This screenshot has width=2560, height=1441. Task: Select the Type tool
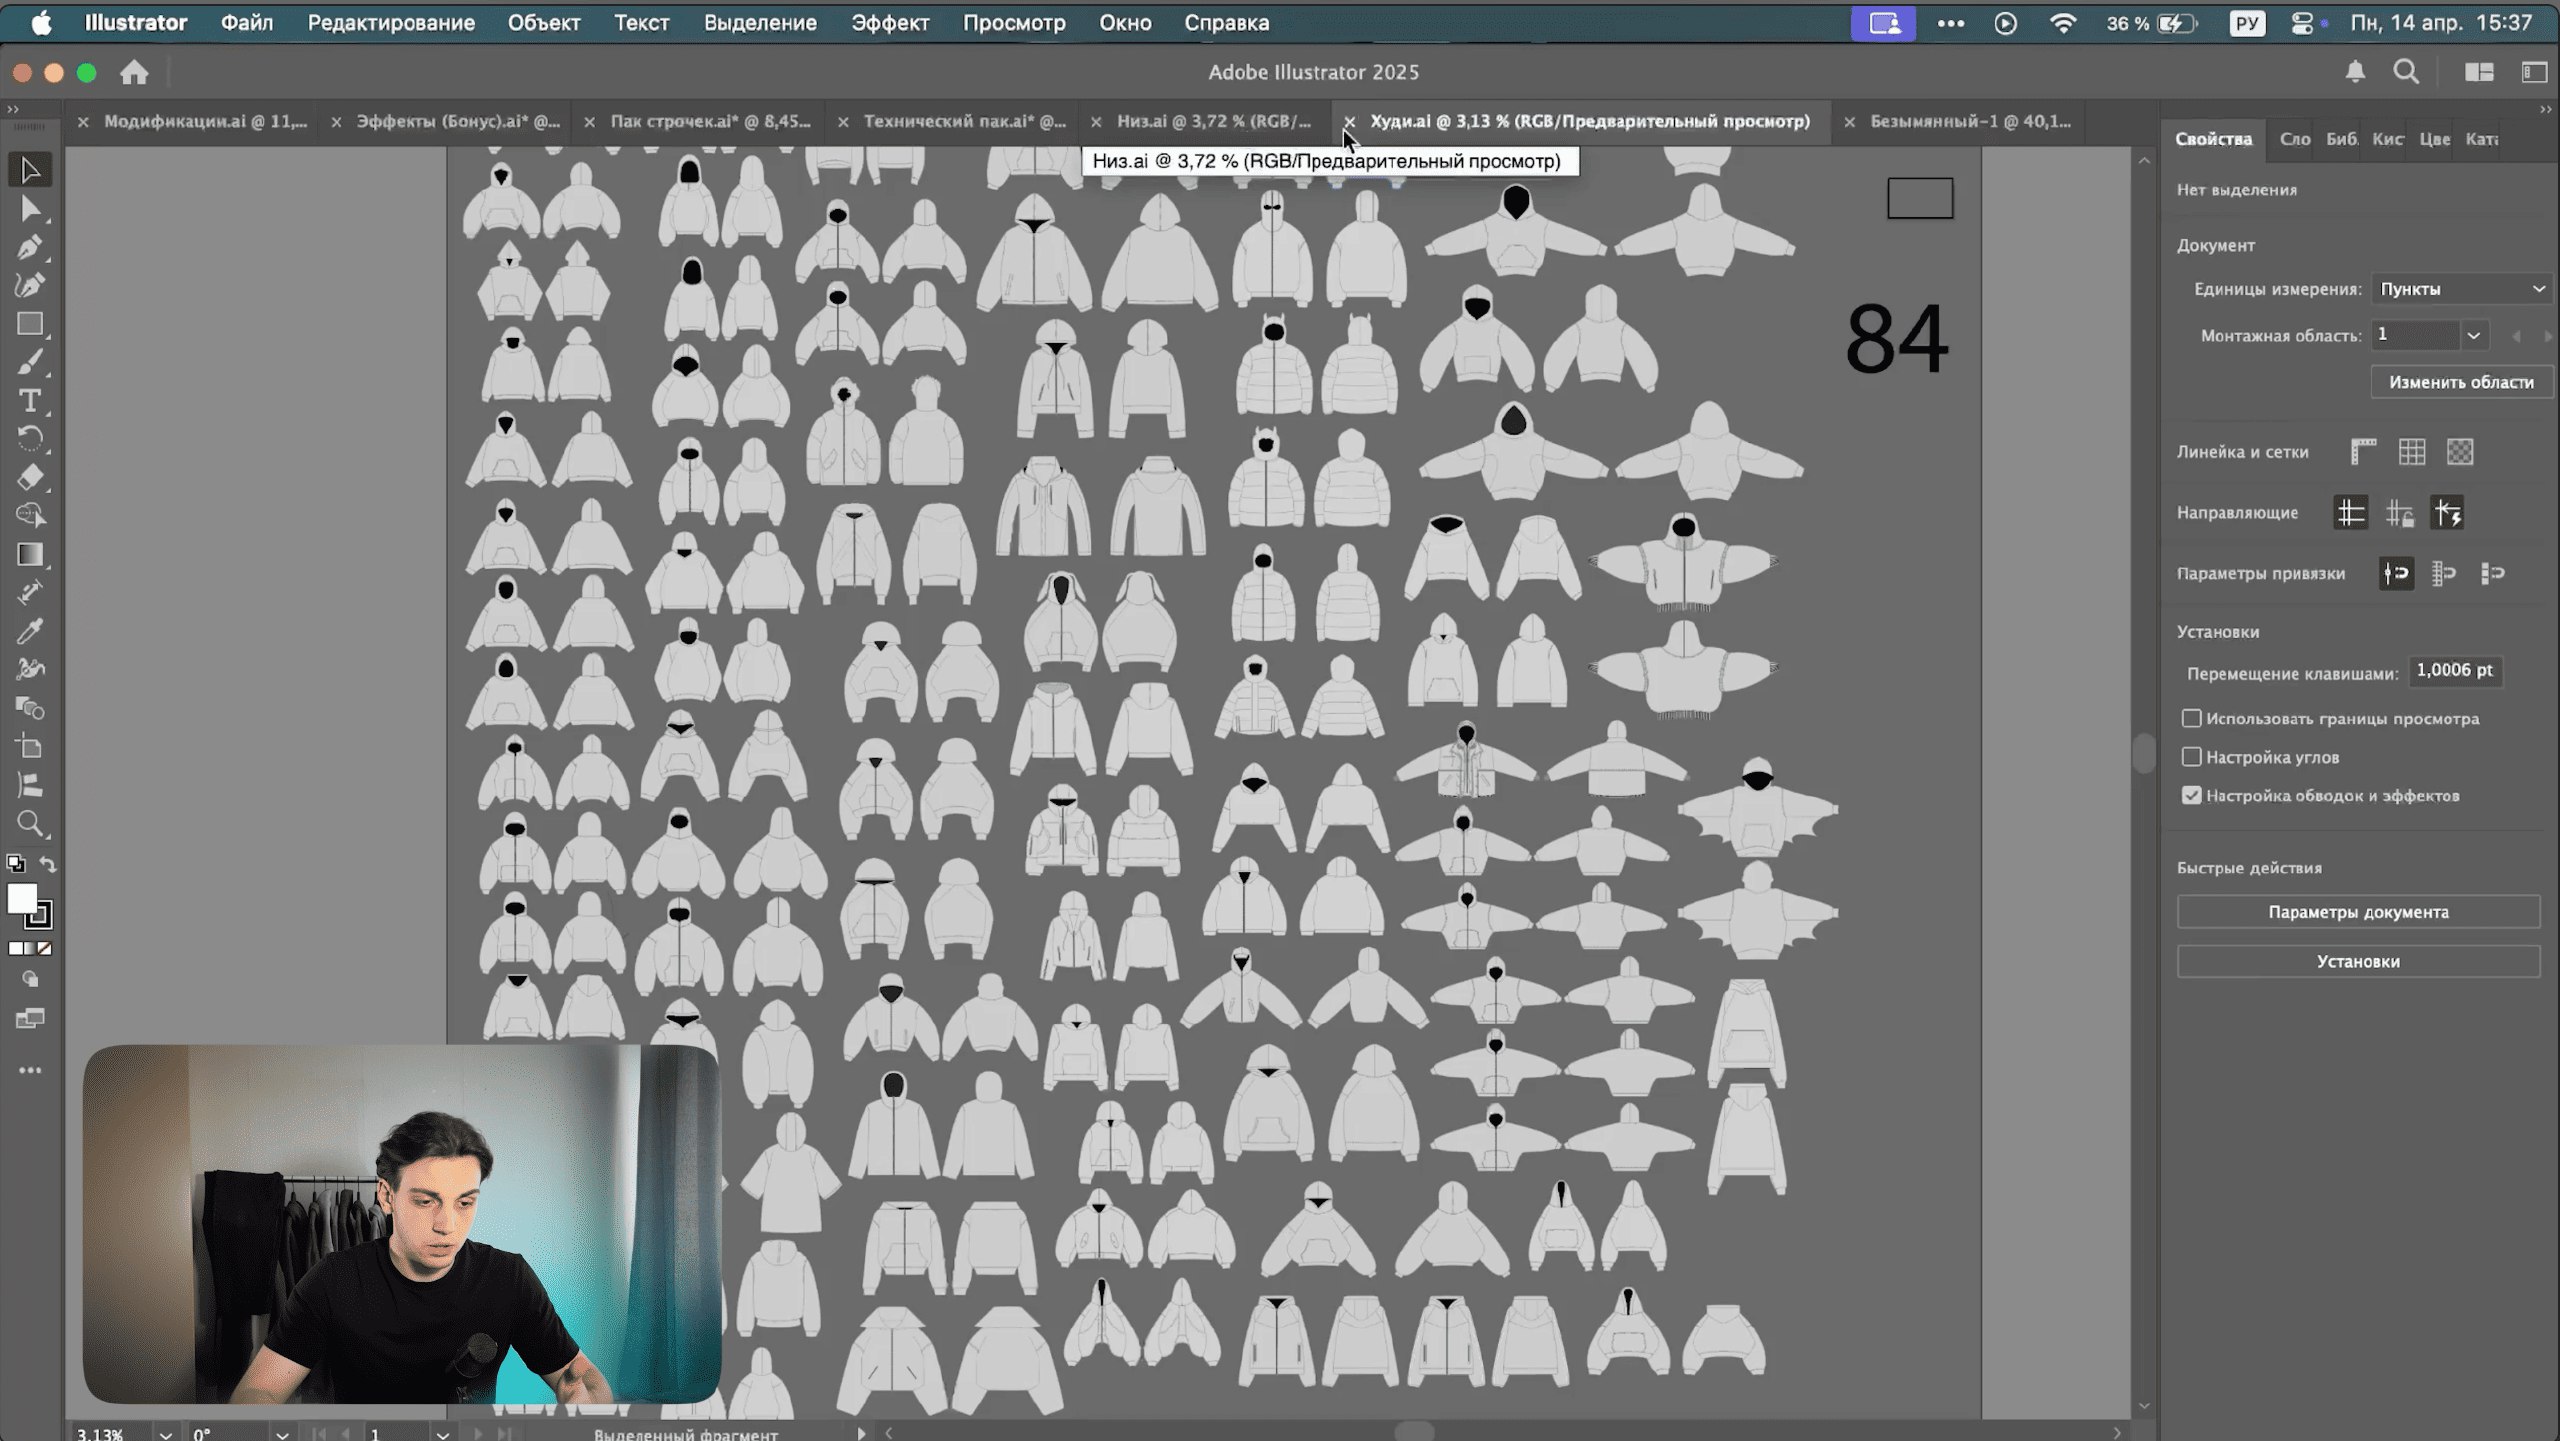[x=29, y=401]
